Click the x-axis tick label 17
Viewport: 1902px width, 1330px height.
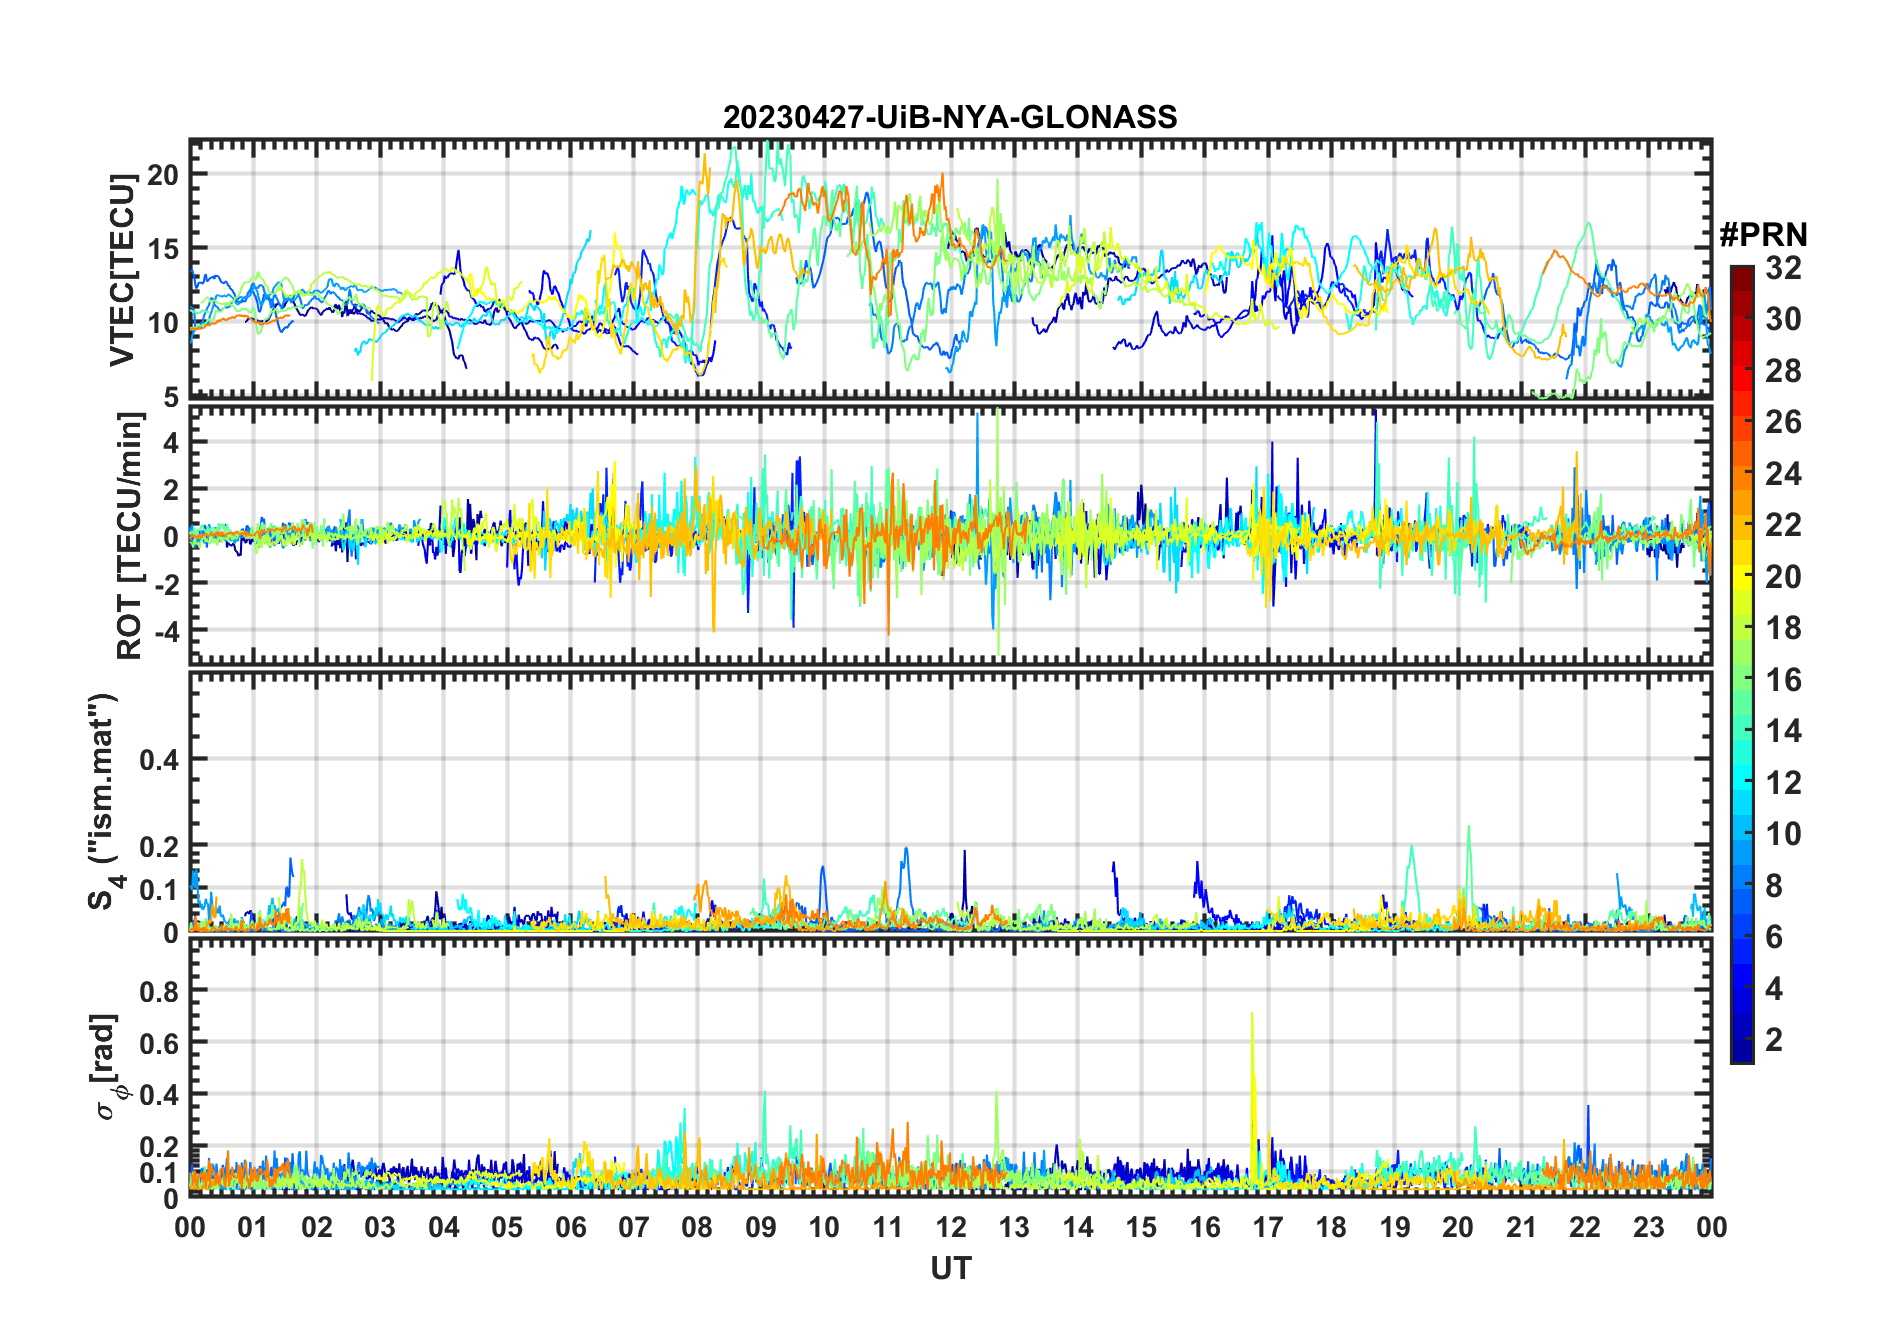(1267, 1227)
